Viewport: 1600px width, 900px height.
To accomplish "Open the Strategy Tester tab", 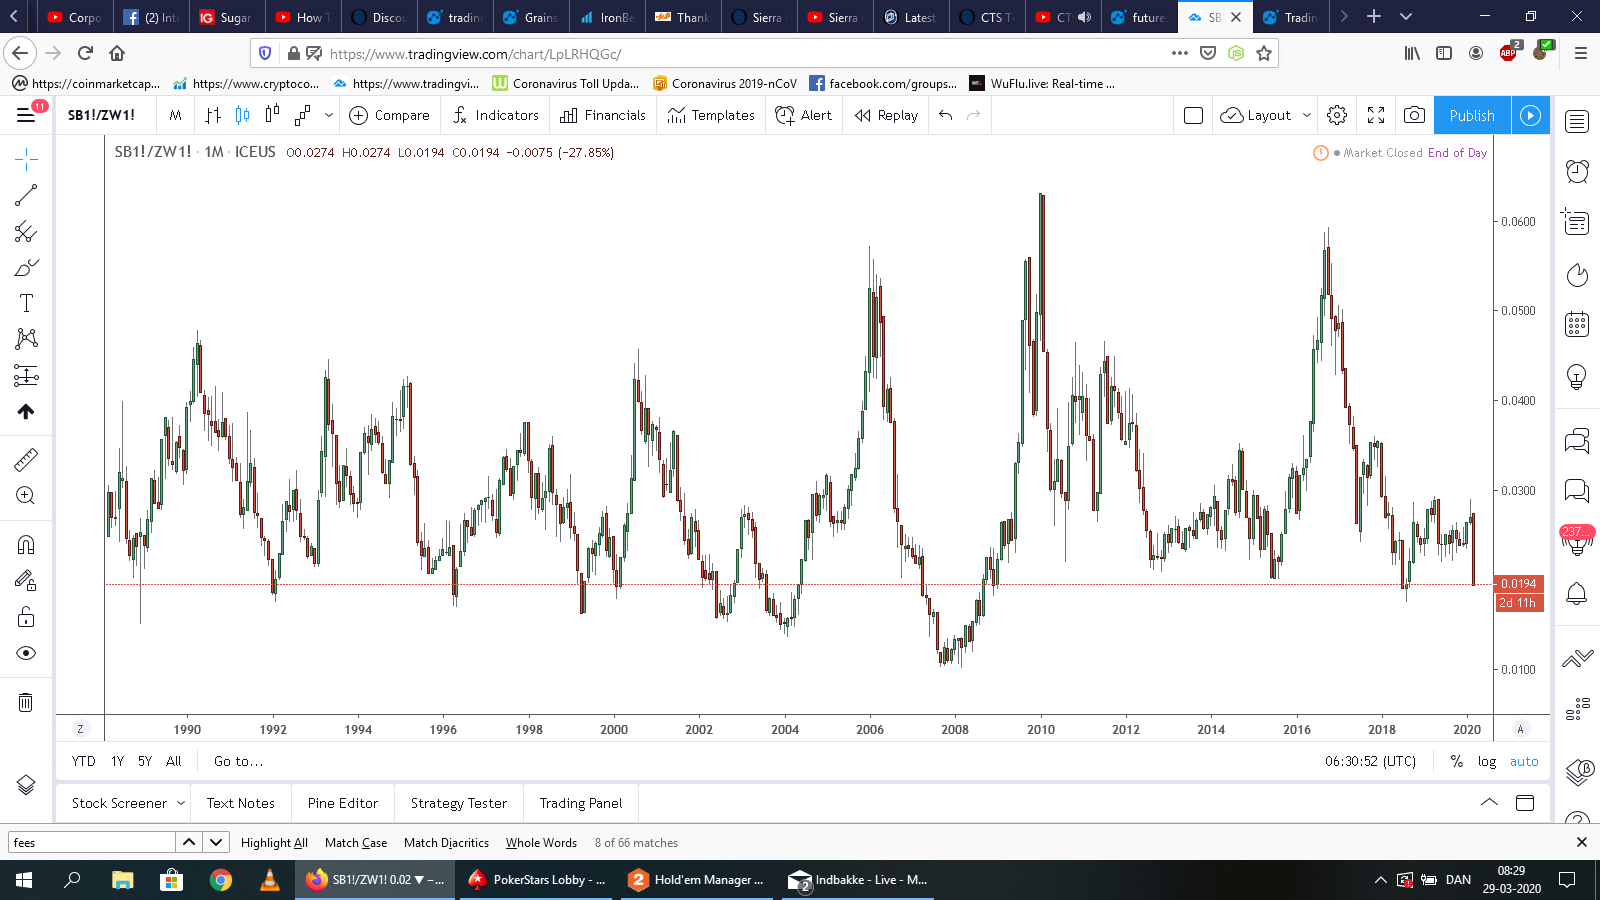I will point(459,803).
